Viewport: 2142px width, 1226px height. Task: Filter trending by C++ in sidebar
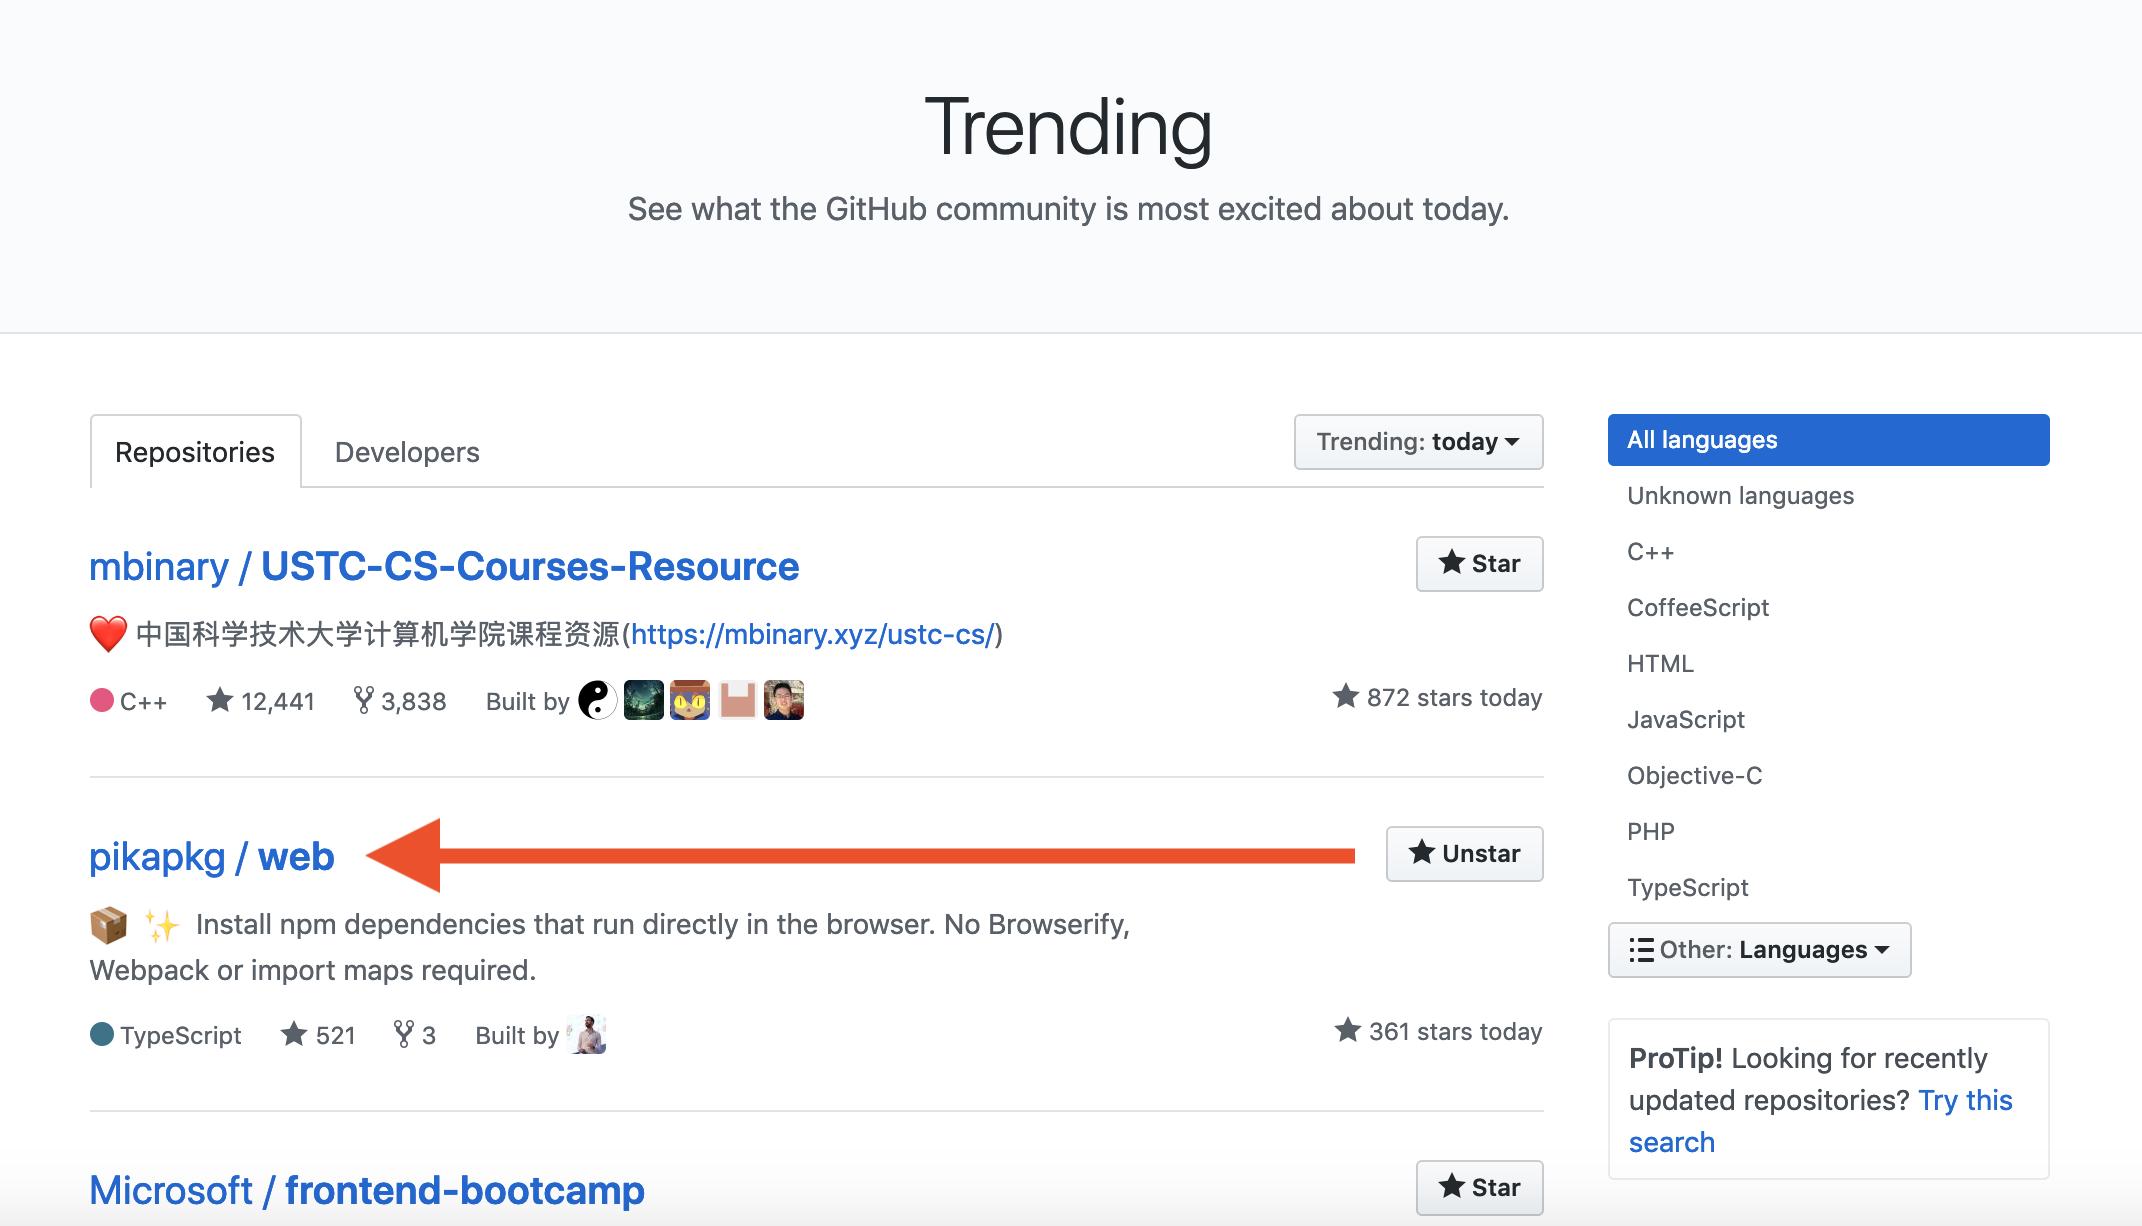(1650, 552)
